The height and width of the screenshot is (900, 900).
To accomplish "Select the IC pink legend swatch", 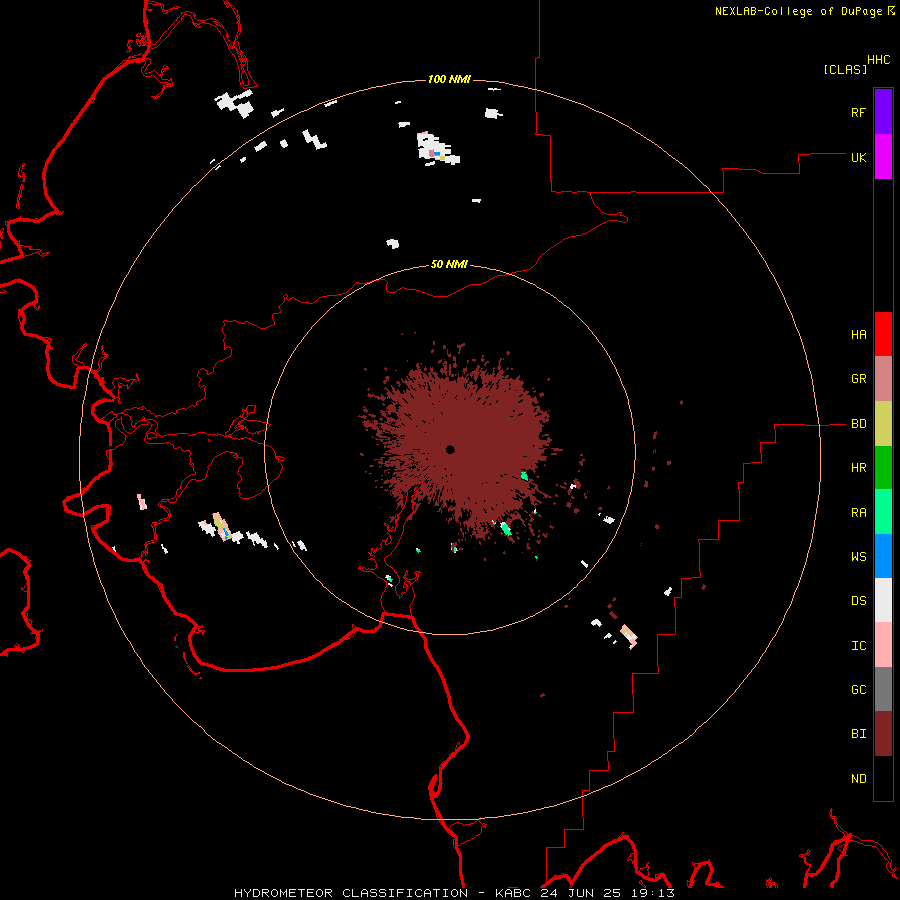I will tap(883, 645).
